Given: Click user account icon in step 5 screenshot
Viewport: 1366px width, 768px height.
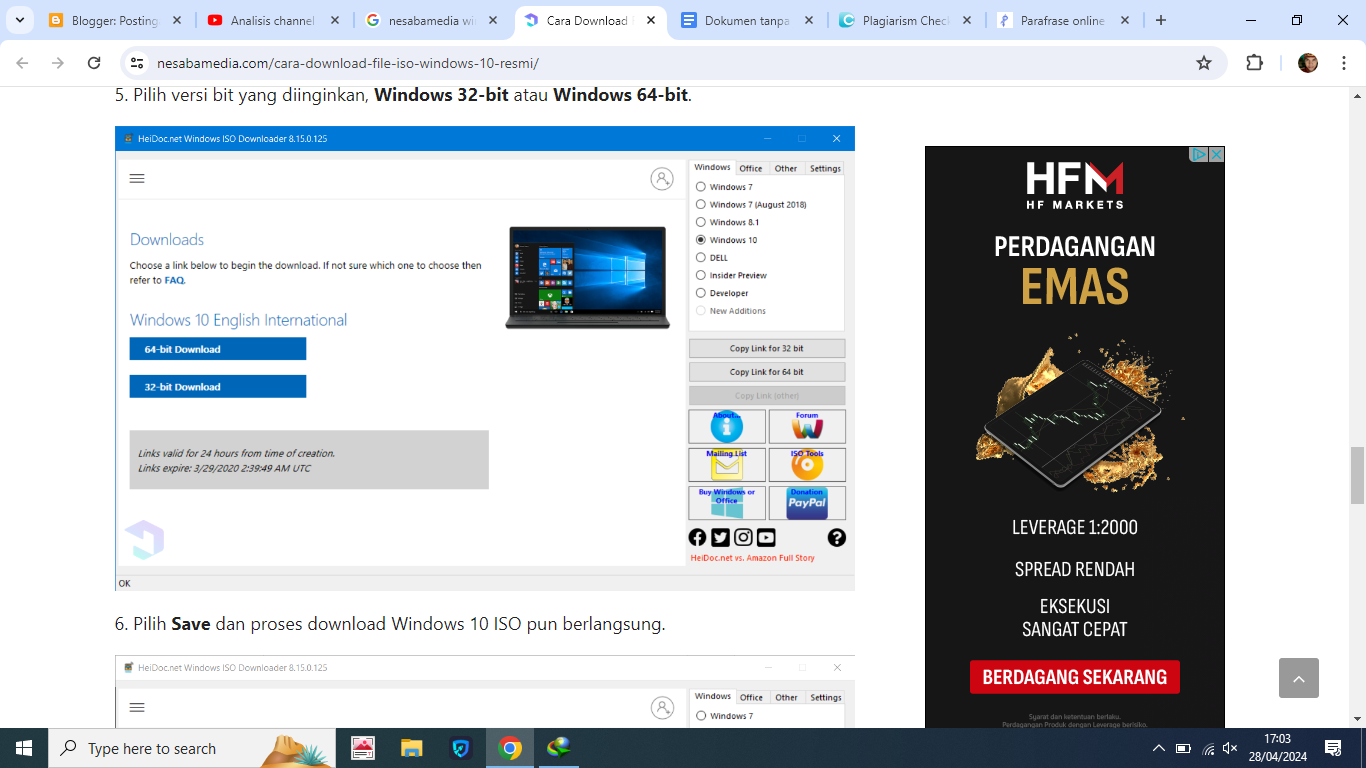Looking at the screenshot, I should coord(662,179).
